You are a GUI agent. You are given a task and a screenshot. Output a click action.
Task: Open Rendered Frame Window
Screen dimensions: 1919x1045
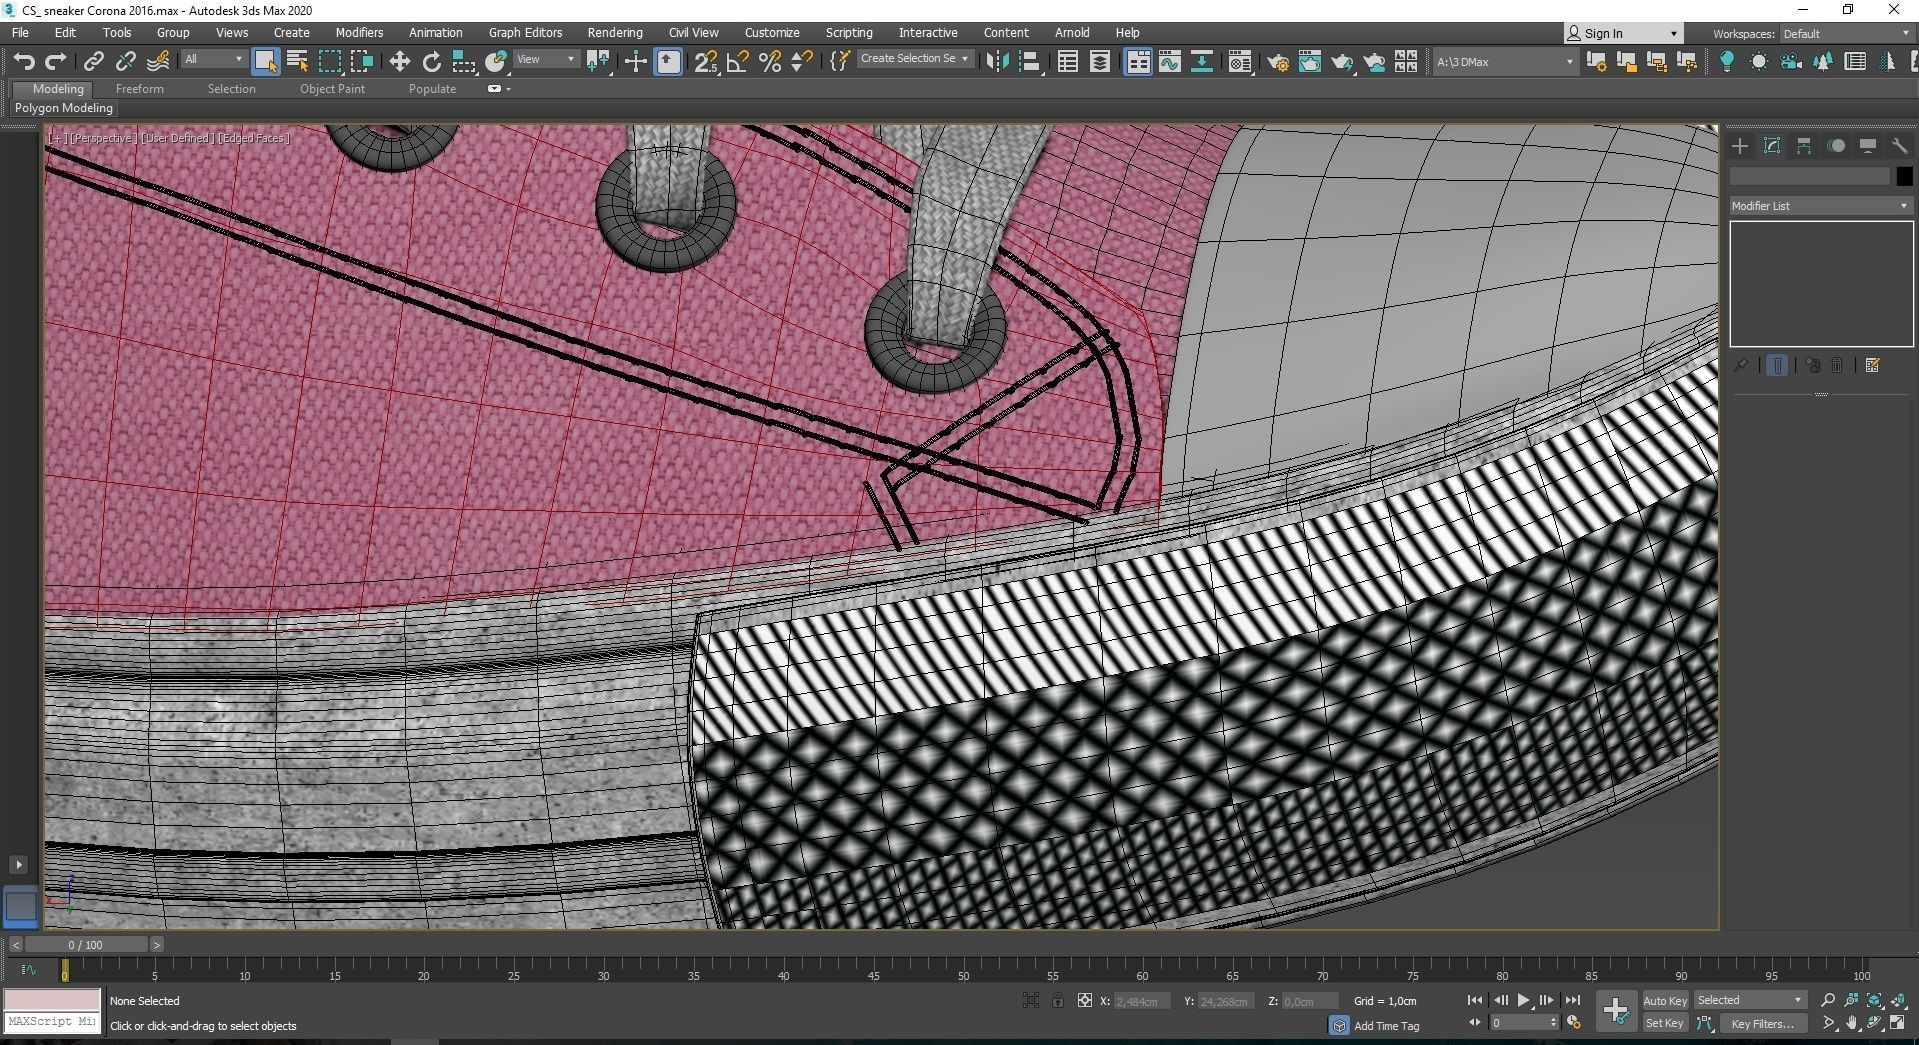[1310, 62]
